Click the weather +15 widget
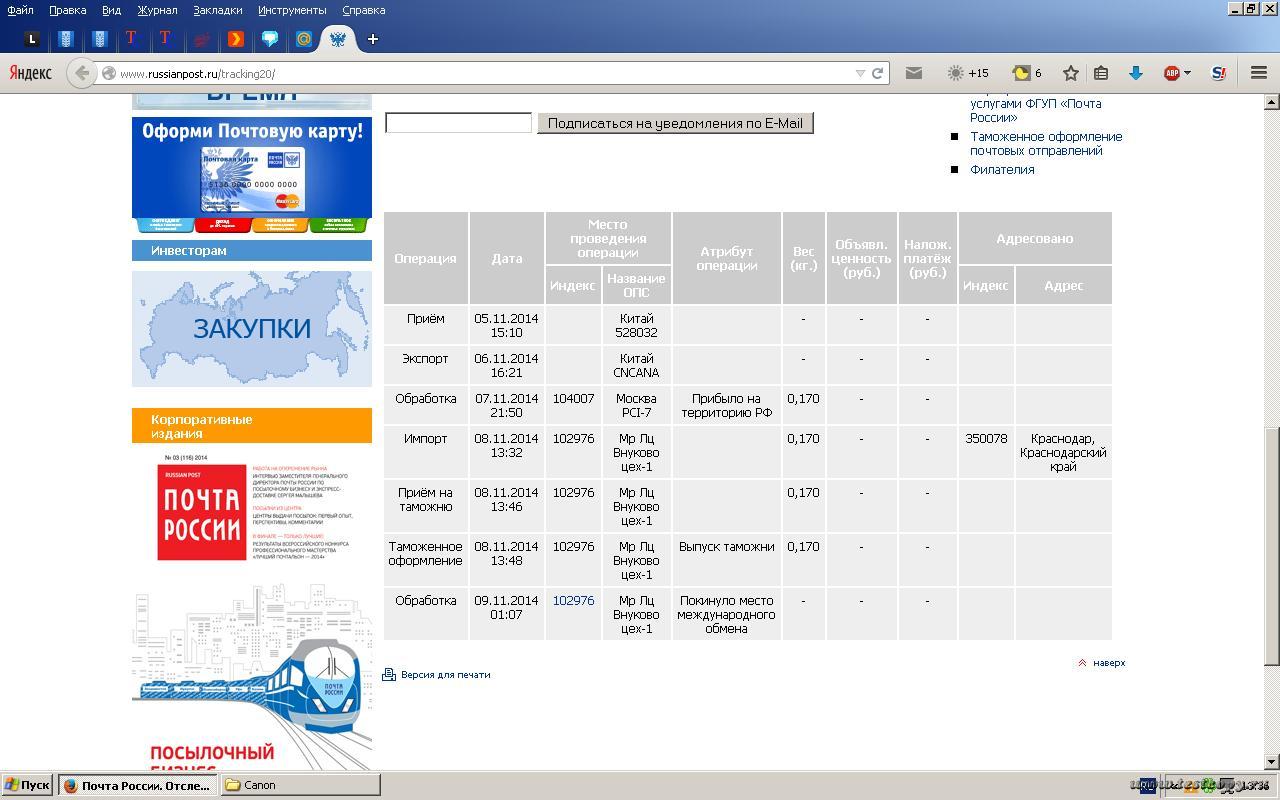The image size is (1280, 800). pos(968,73)
